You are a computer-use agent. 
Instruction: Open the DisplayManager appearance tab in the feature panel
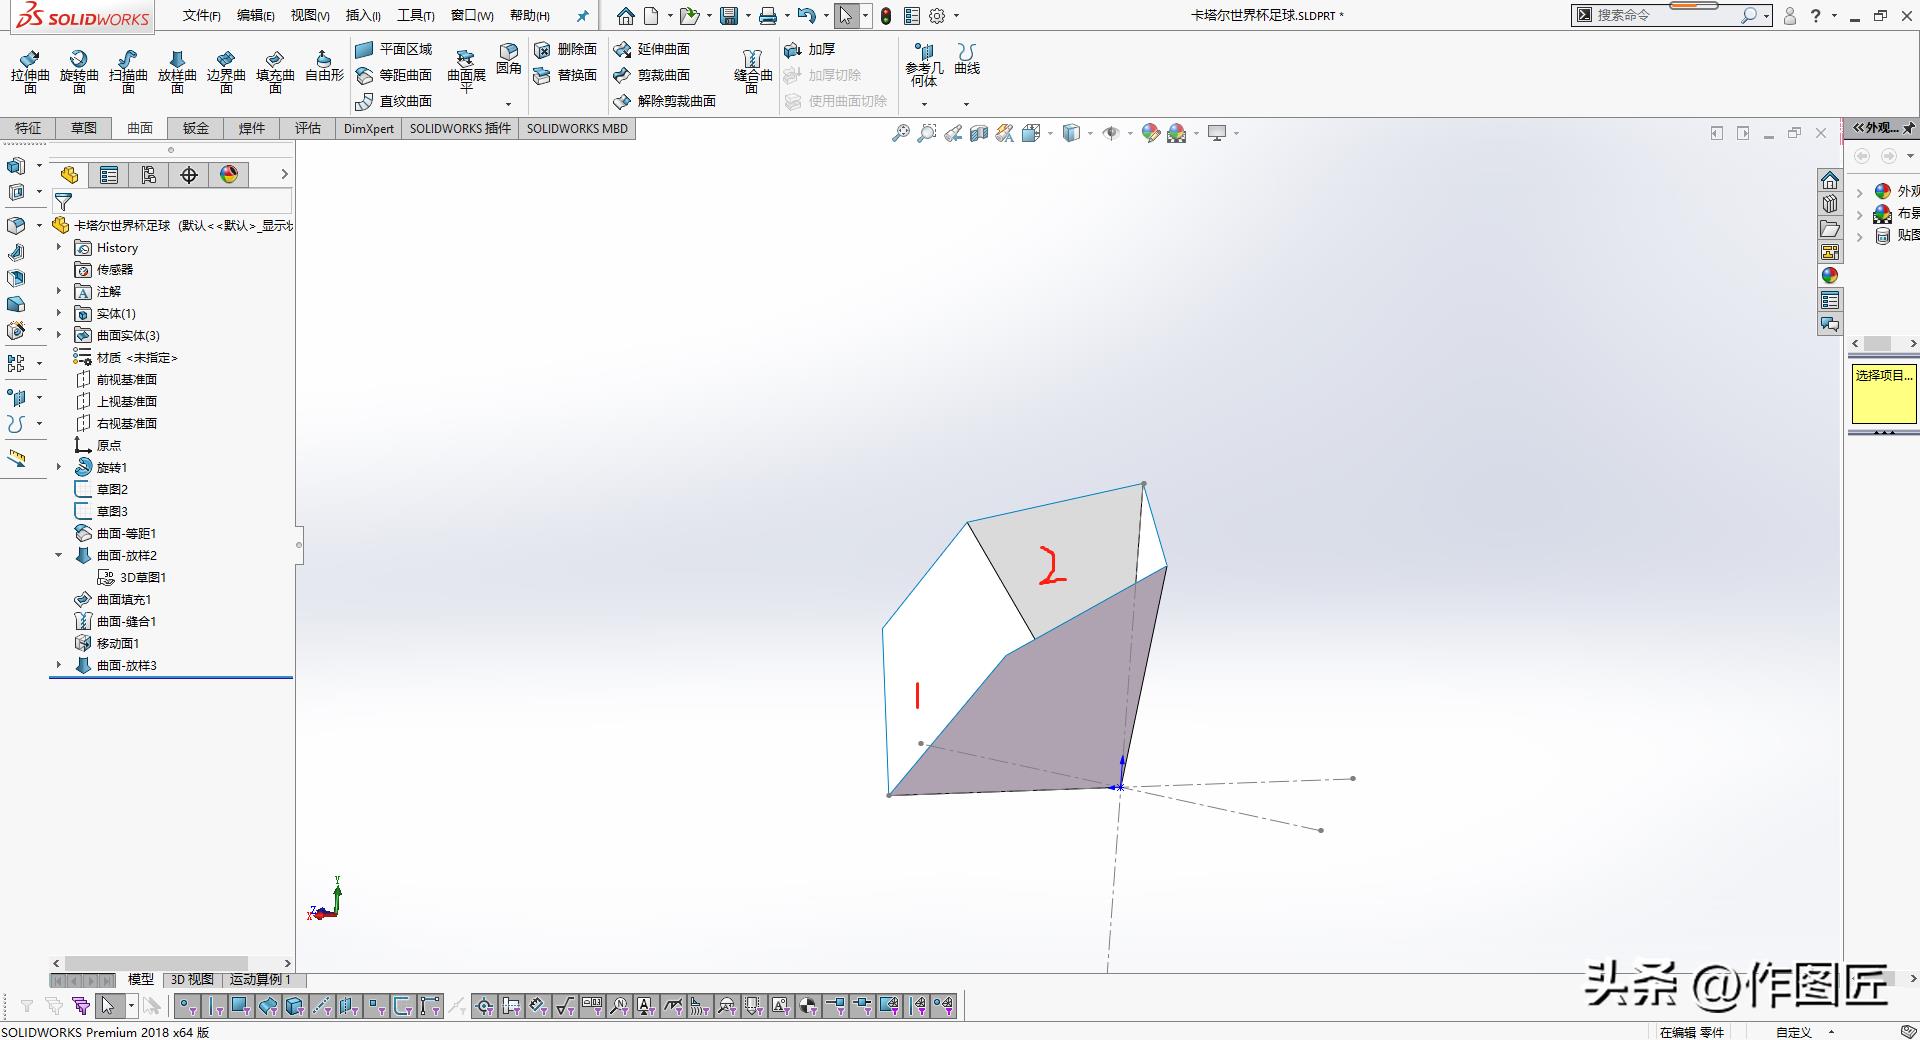tap(229, 175)
